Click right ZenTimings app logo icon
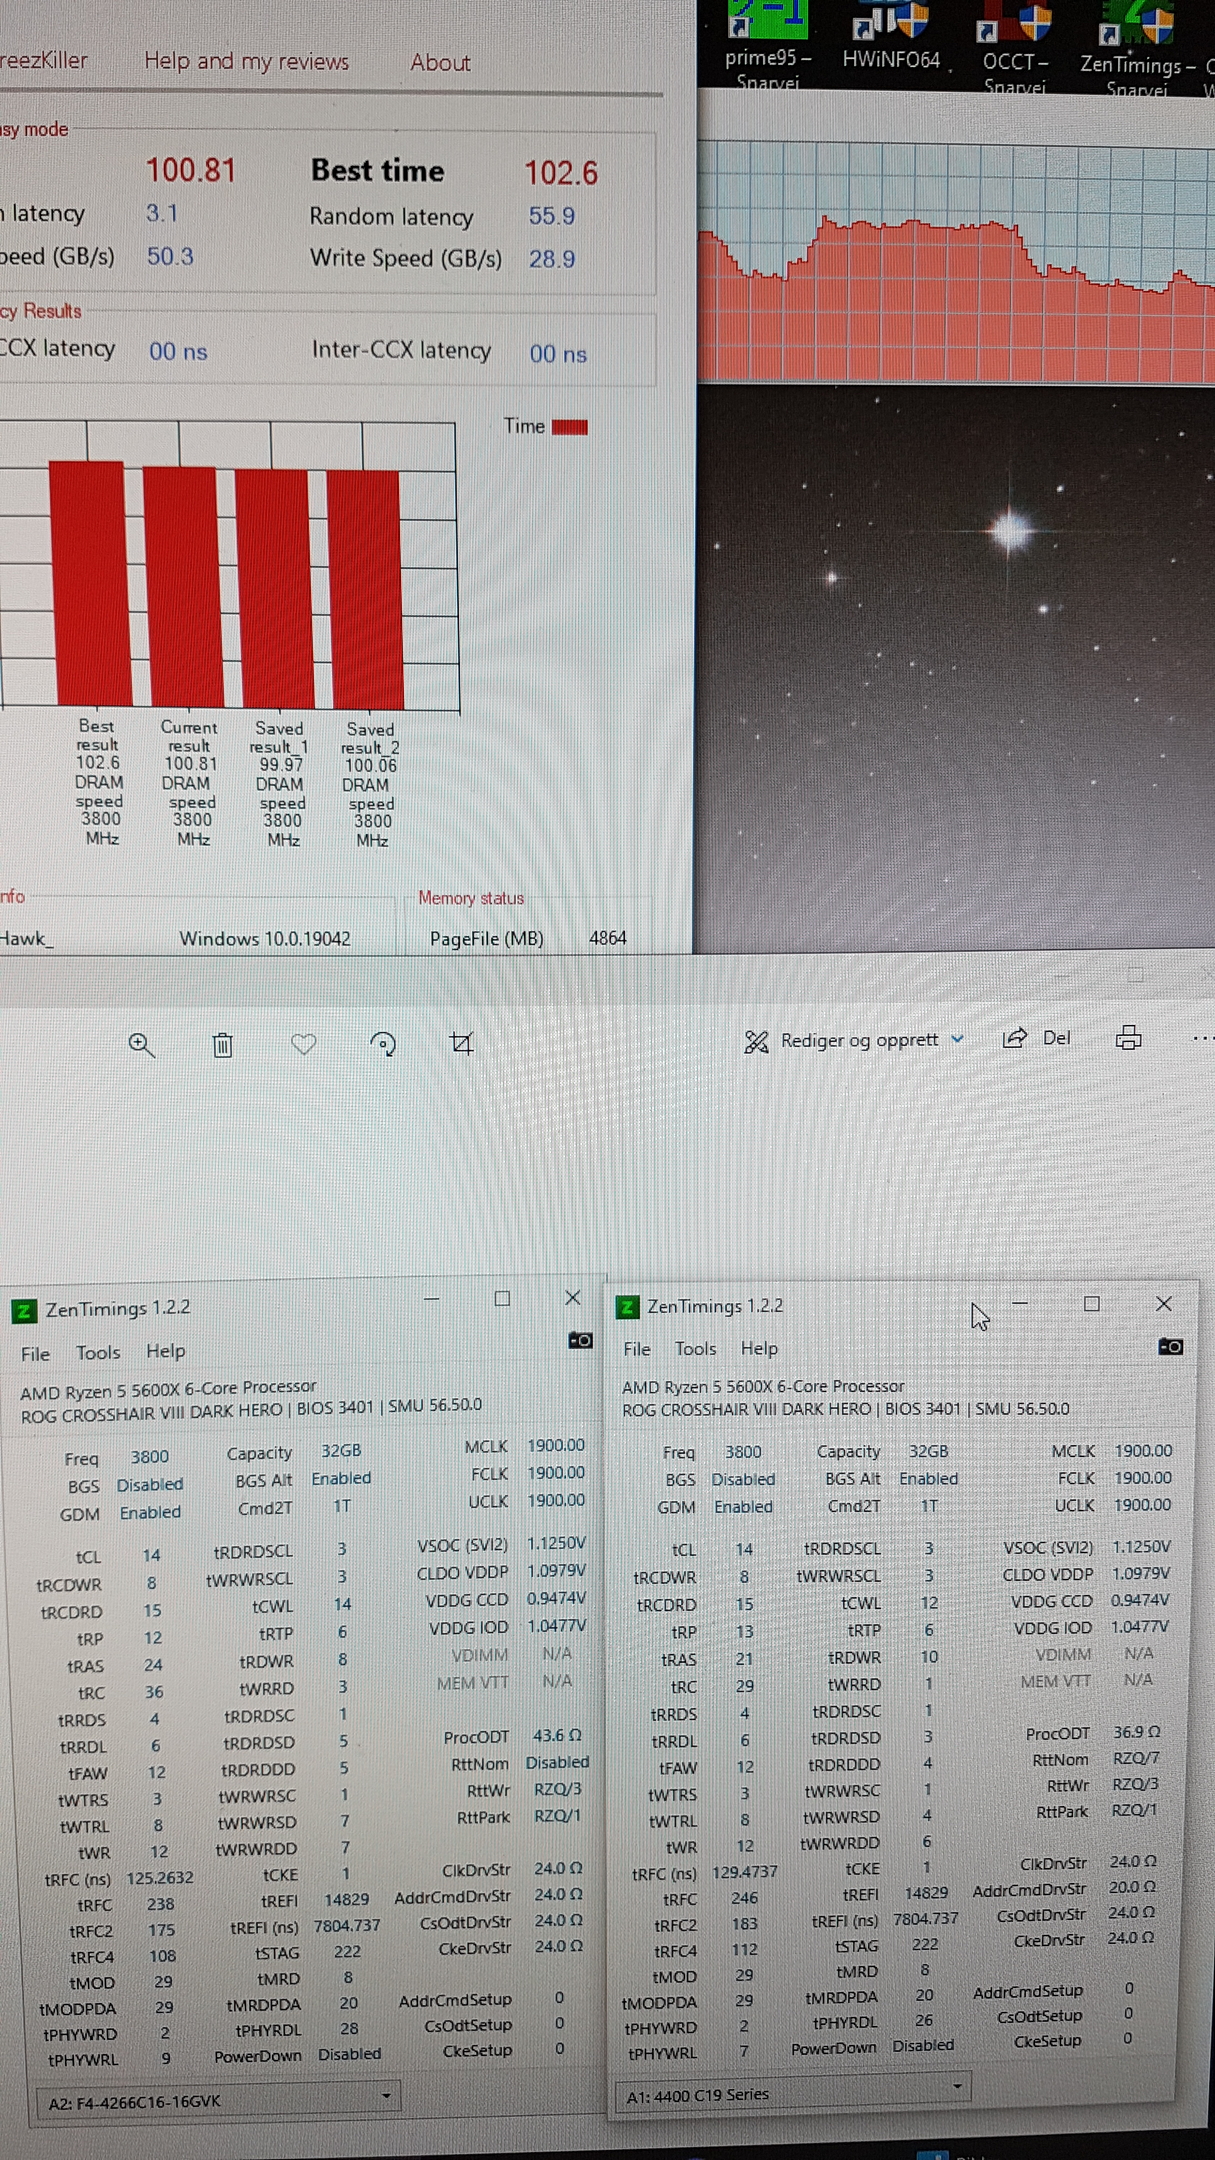This screenshot has width=1215, height=2160. (627, 1307)
